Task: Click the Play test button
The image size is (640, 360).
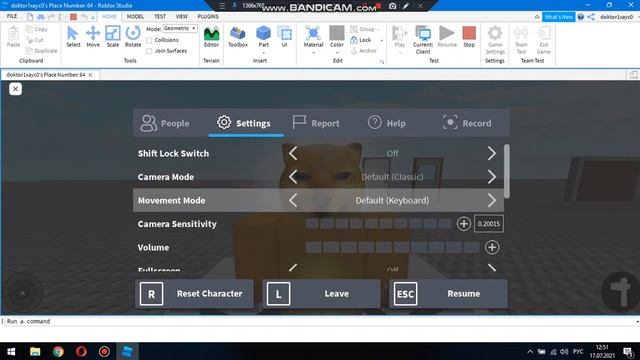Action: [x=400, y=39]
